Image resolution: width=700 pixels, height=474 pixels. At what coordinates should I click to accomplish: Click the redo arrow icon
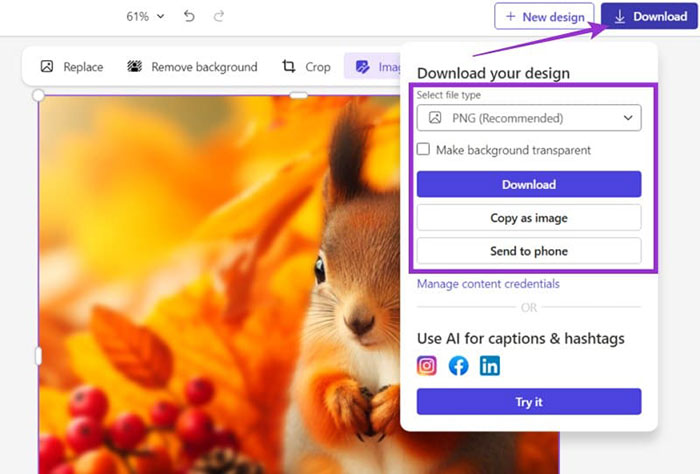pos(219,16)
